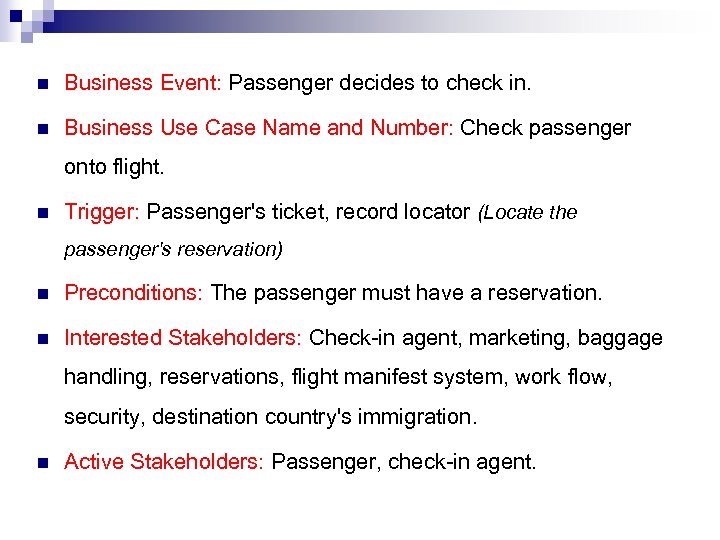The width and height of the screenshot is (720, 540).
Task: Click the bullet beside Active Stakeholders
Action: [40, 462]
